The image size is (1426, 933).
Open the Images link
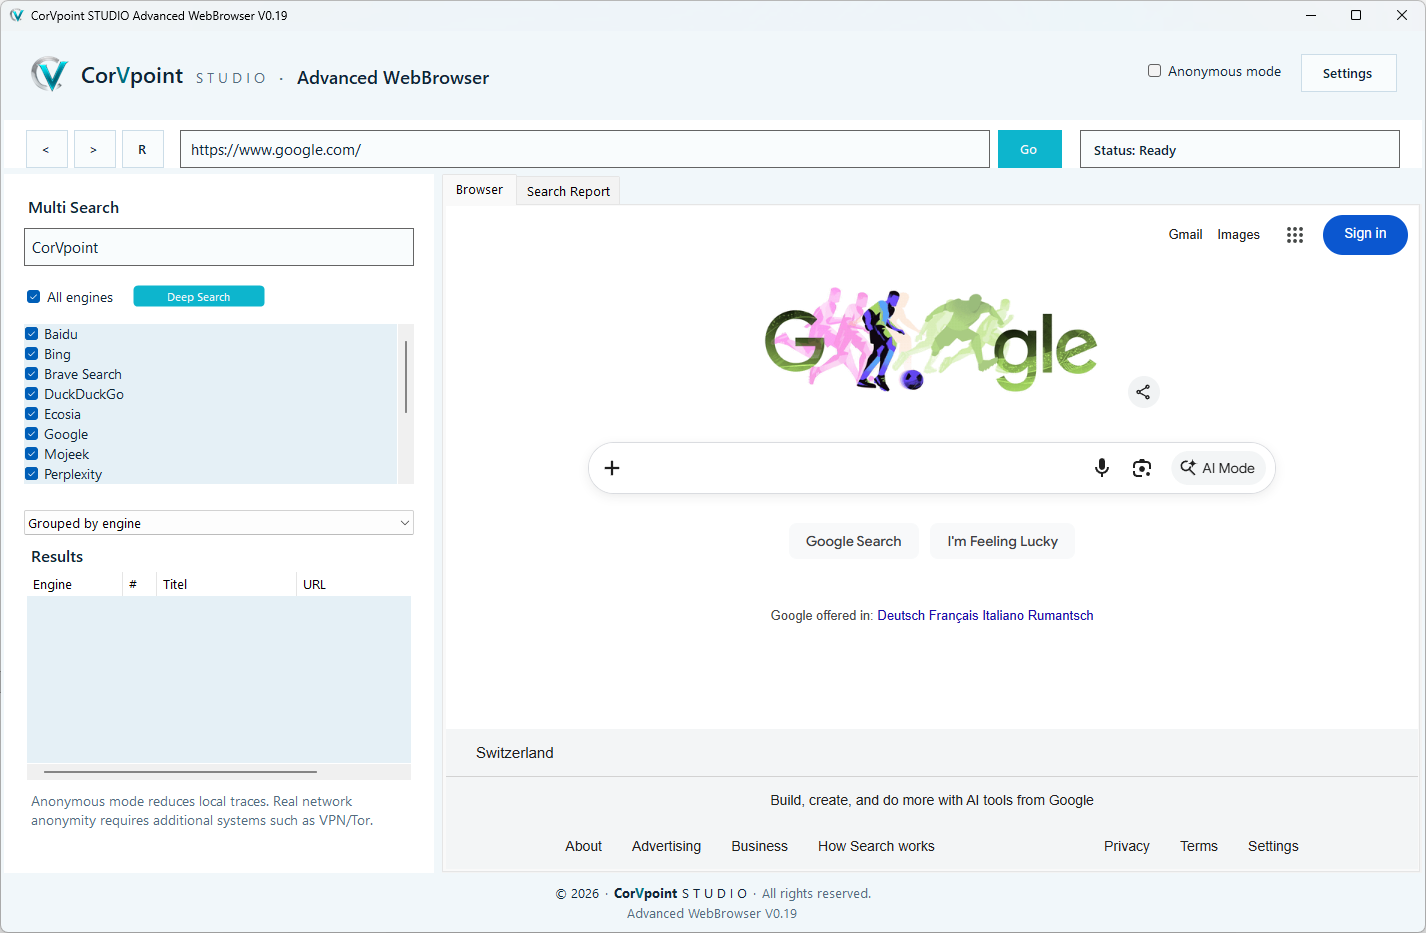pyautogui.click(x=1238, y=235)
